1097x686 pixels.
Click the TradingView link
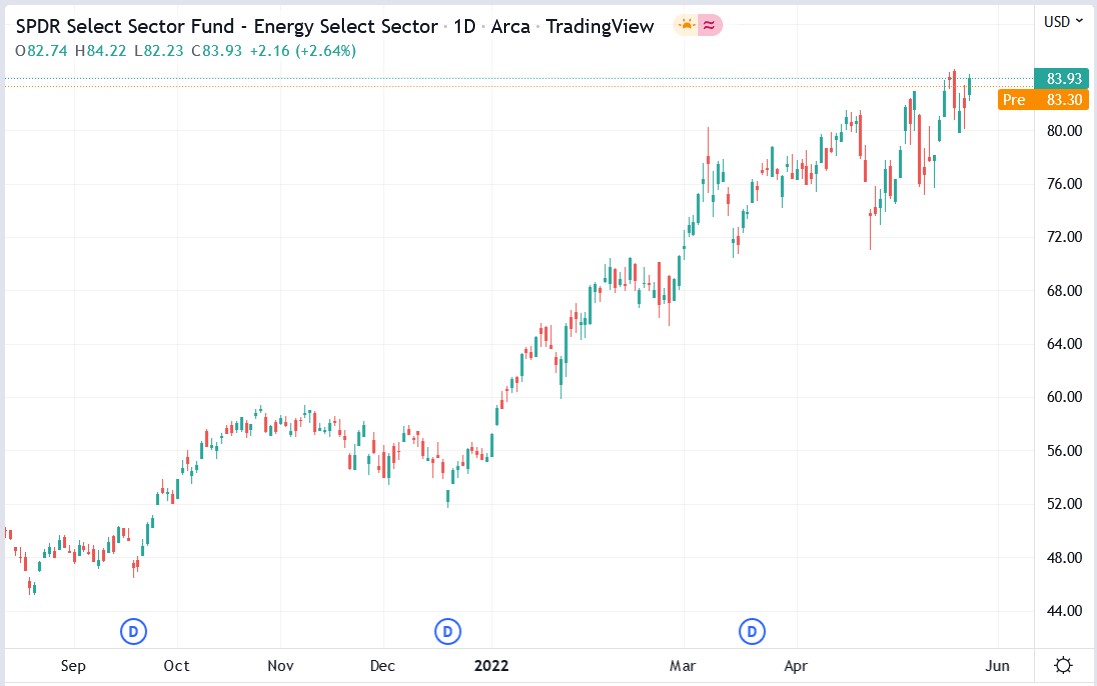599,26
